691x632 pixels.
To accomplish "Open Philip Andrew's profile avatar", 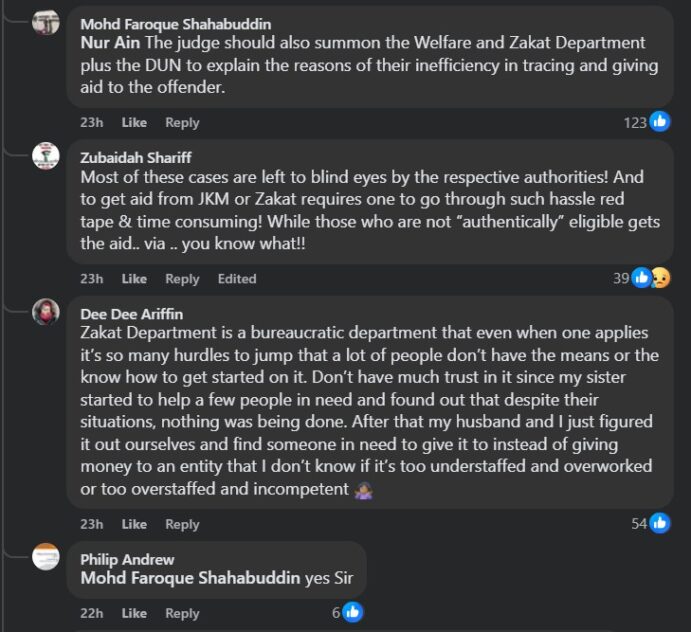I will coord(46,557).
